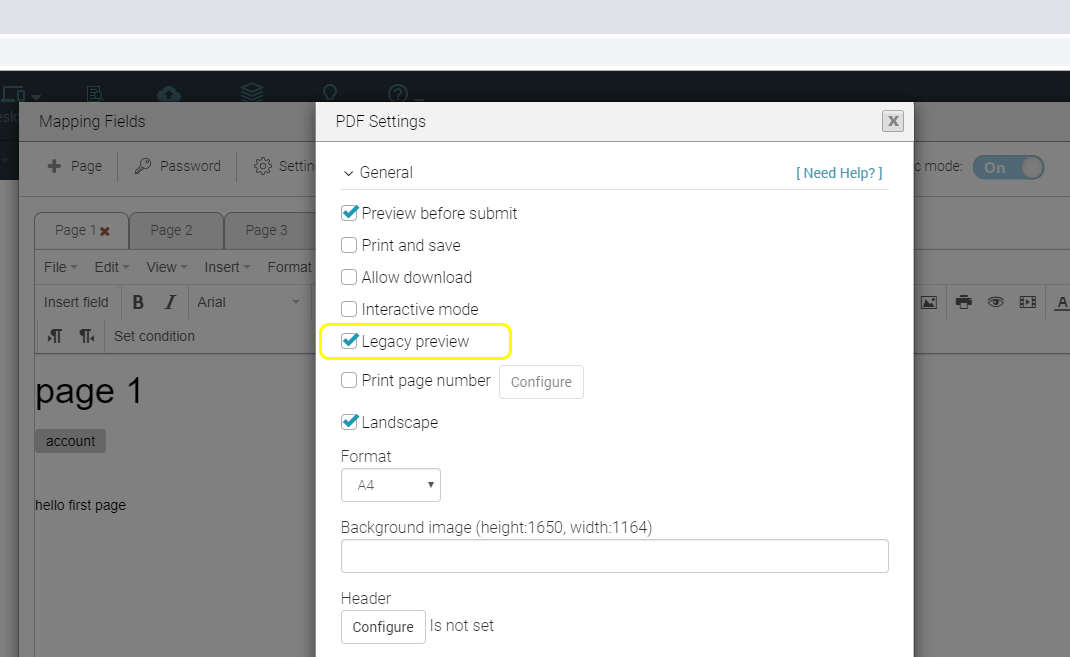The height and width of the screenshot is (657, 1070).
Task: Uncheck the Legacy preview option
Action: pyautogui.click(x=350, y=341)
